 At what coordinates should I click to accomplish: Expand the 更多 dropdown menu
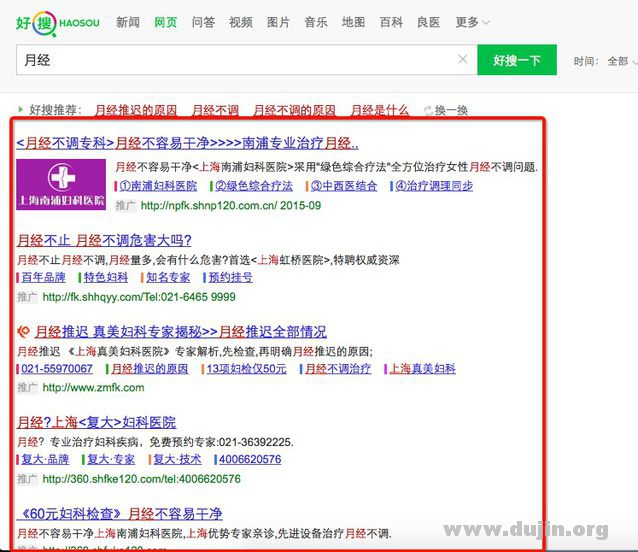pos(472,22)
